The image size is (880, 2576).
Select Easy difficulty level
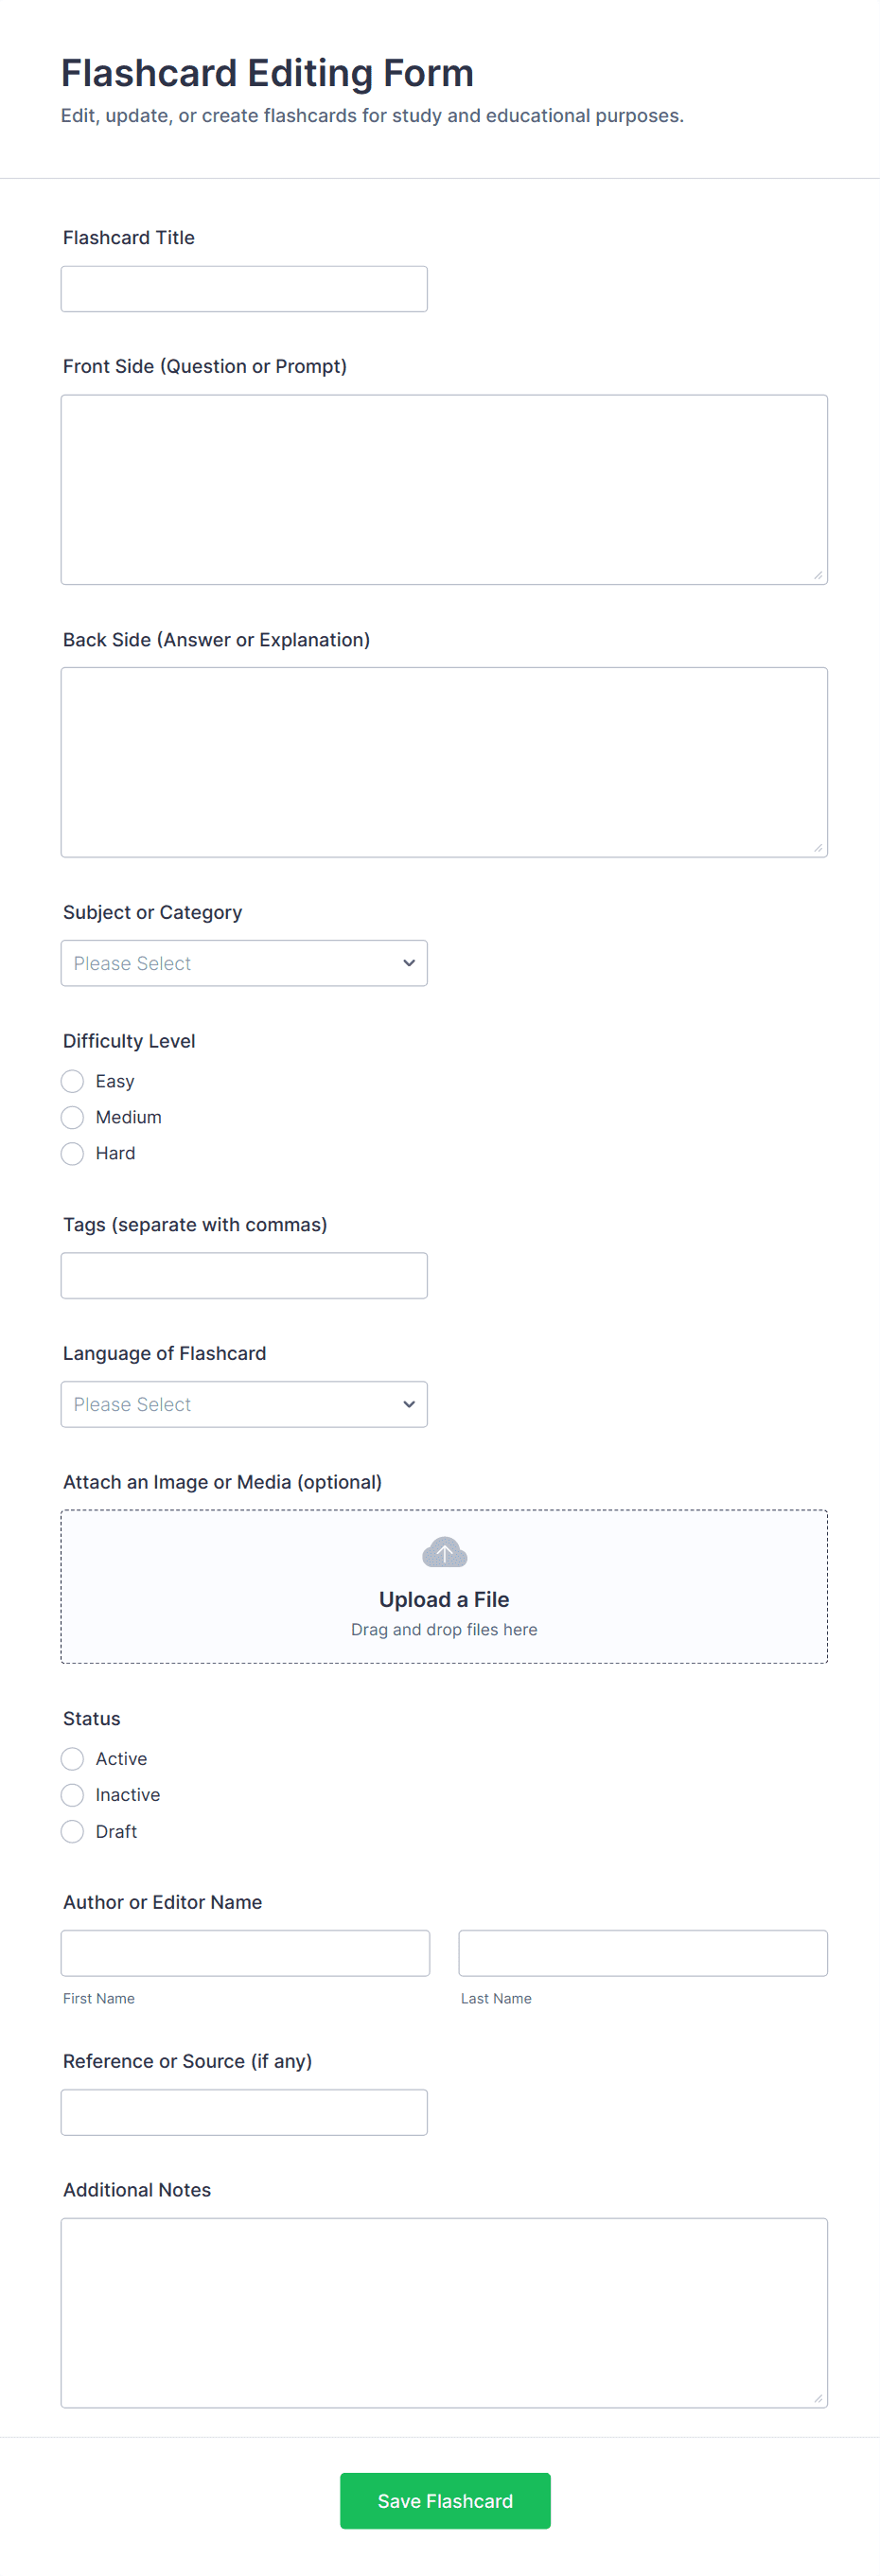pos(73,1081)
